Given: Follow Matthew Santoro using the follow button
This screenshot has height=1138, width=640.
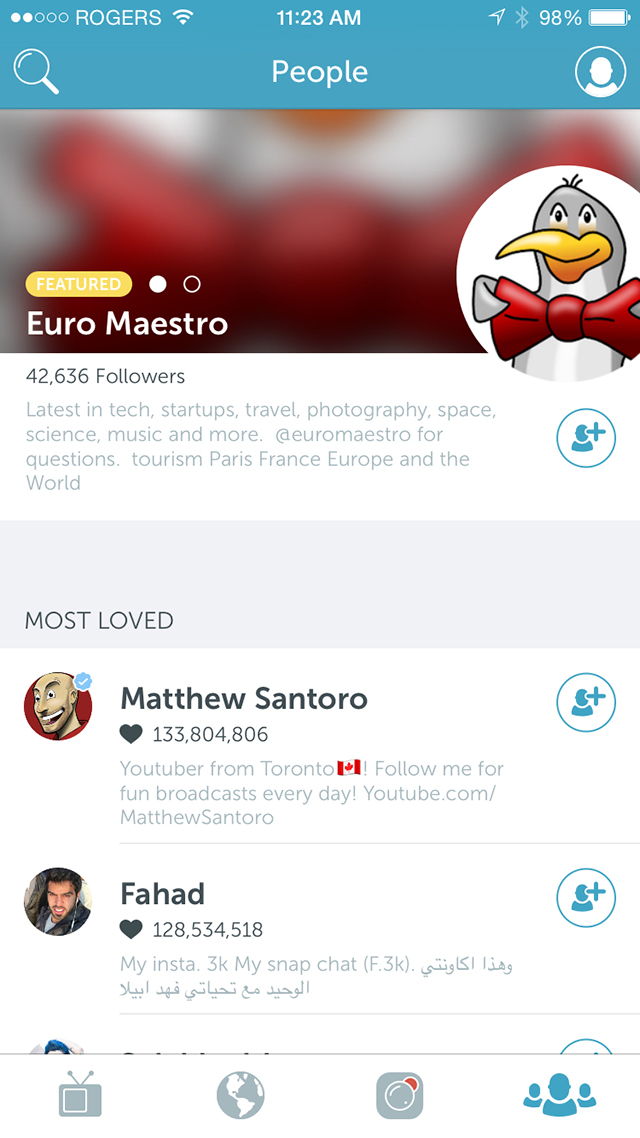Looking at the screenshot, I should [586, 702].
